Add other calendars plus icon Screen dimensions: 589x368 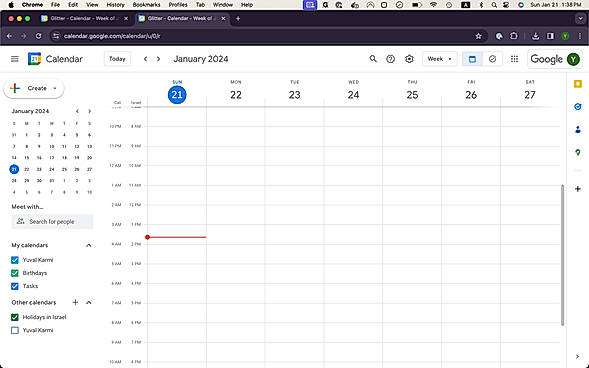pyautogui.click(x=75, y=302)
